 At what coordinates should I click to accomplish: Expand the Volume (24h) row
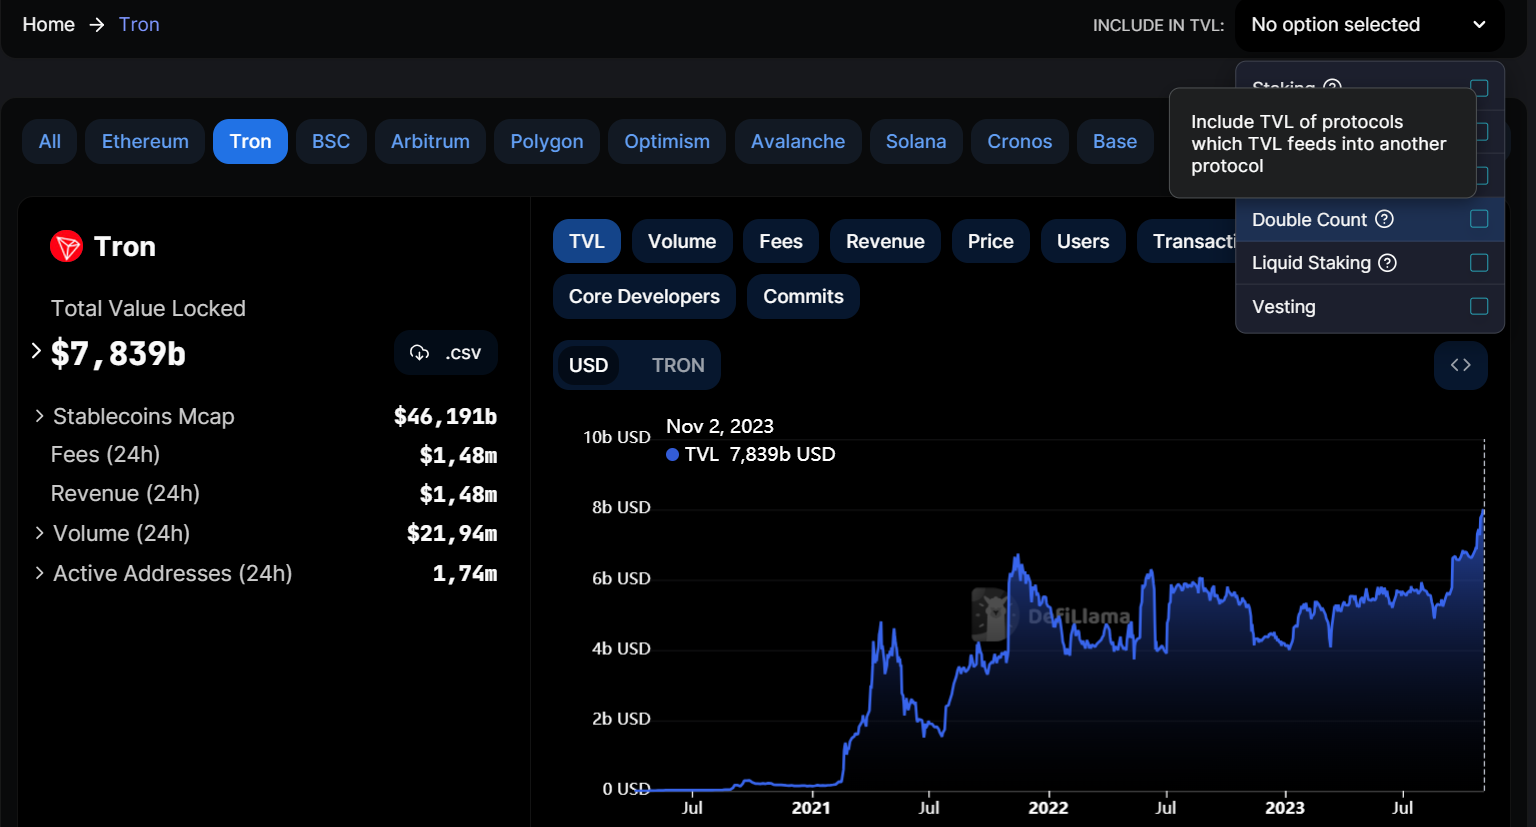click(39, 533)
